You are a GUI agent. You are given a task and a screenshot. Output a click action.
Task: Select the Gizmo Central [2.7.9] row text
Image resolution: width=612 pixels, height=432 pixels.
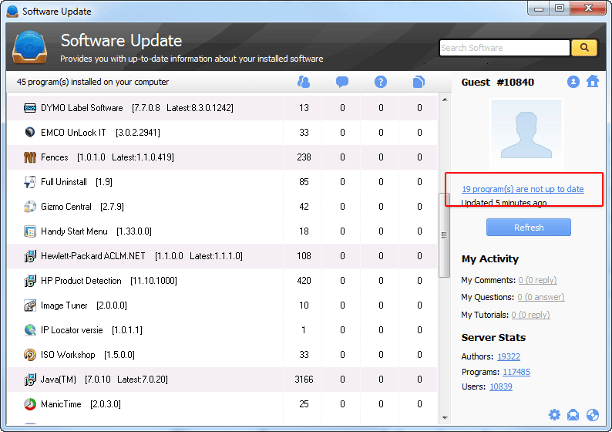(x=82, y=206)
